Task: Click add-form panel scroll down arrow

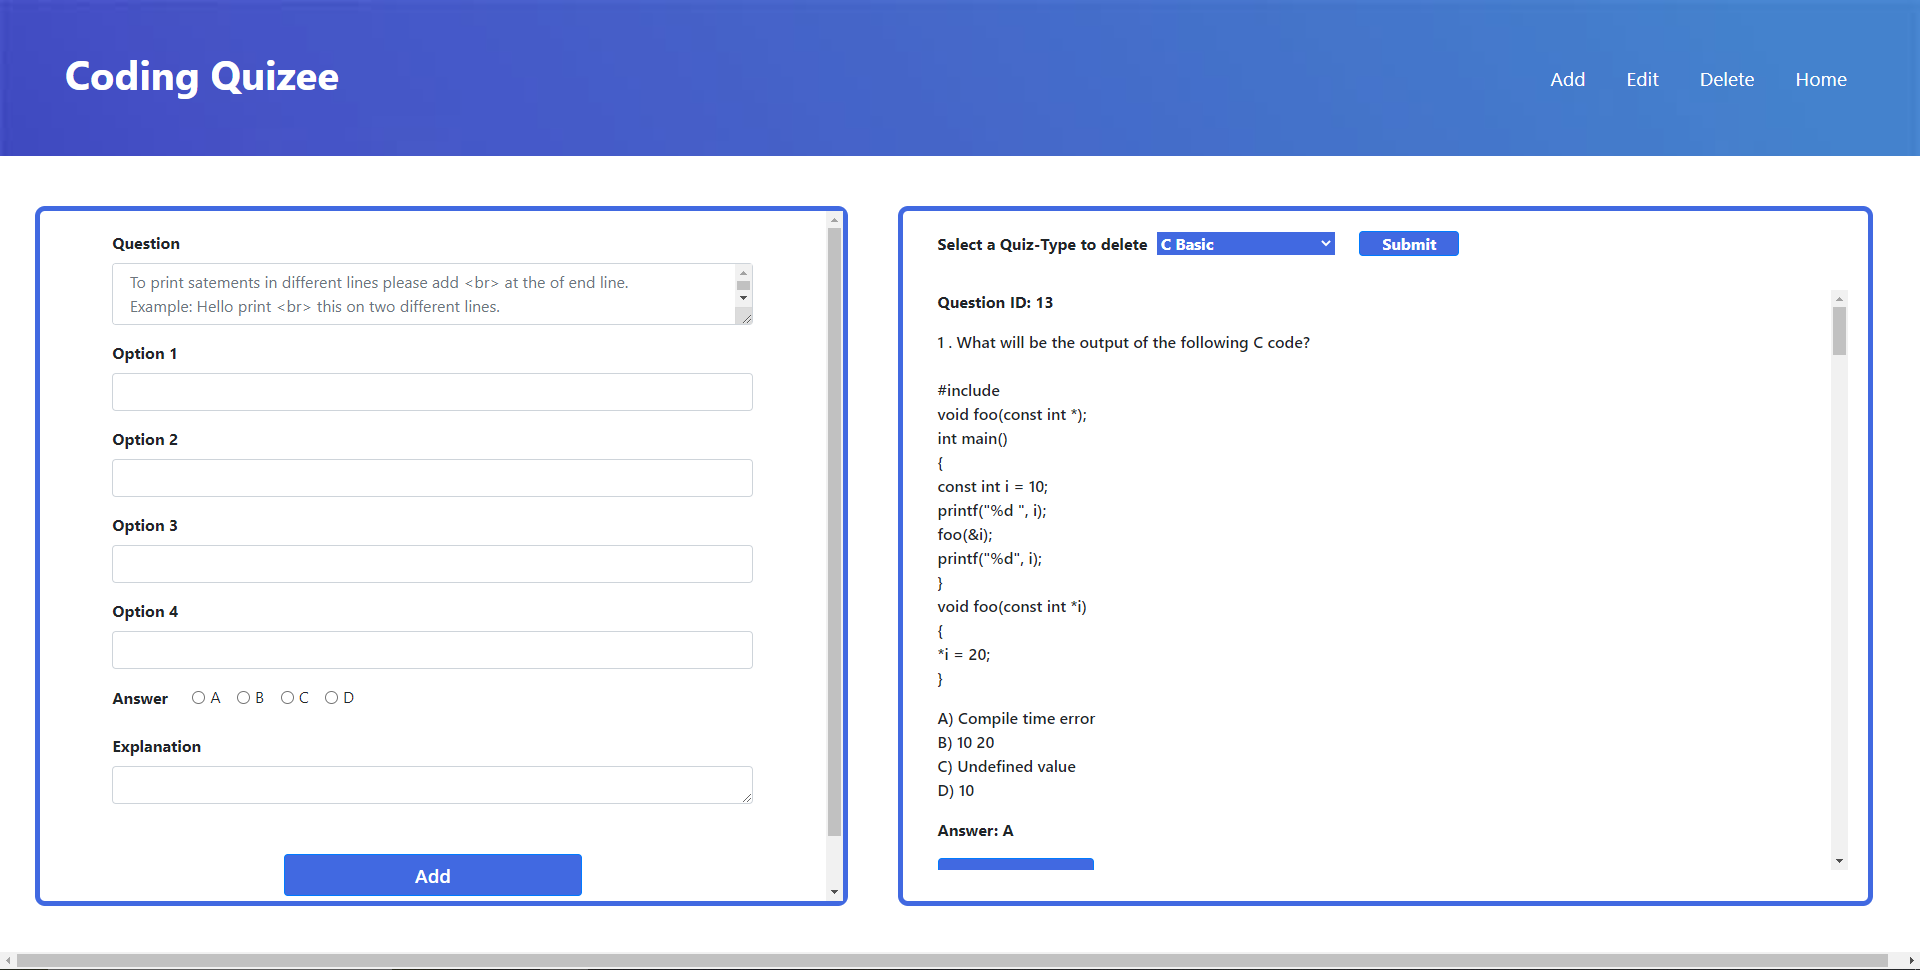Action: tap(834, 892)
